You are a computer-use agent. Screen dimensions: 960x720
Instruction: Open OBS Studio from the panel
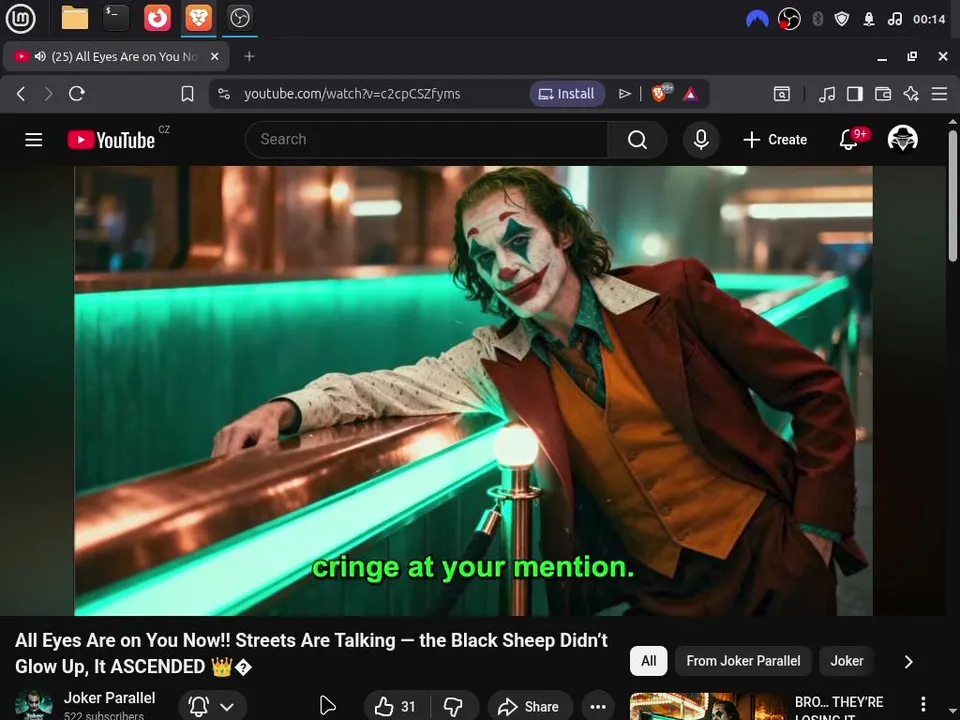click(x=239, y=18)
